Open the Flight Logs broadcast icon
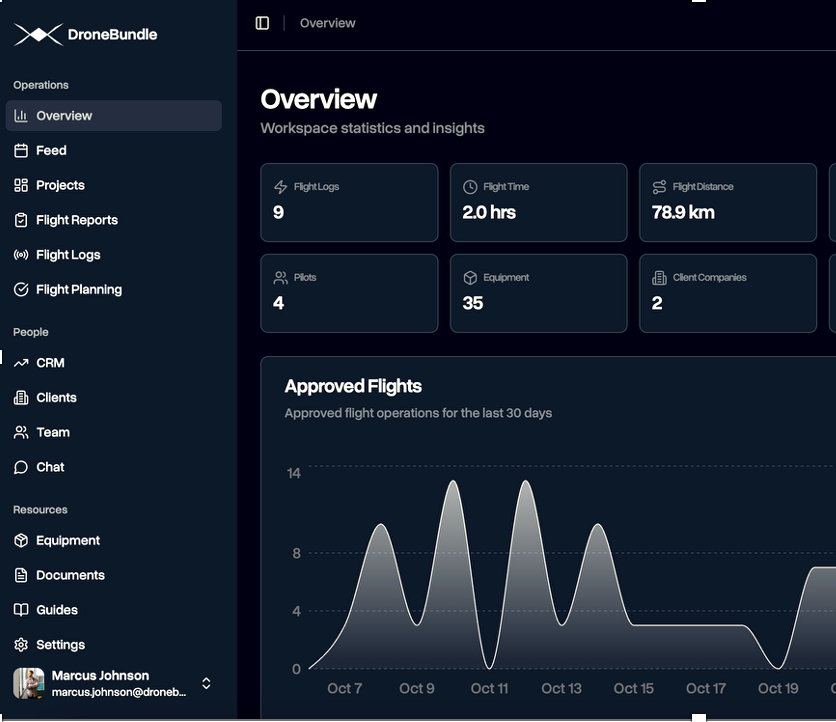Image resolution: width=836 pixels, height=722 pixels. pyautogui.click(x=21, y=254)
